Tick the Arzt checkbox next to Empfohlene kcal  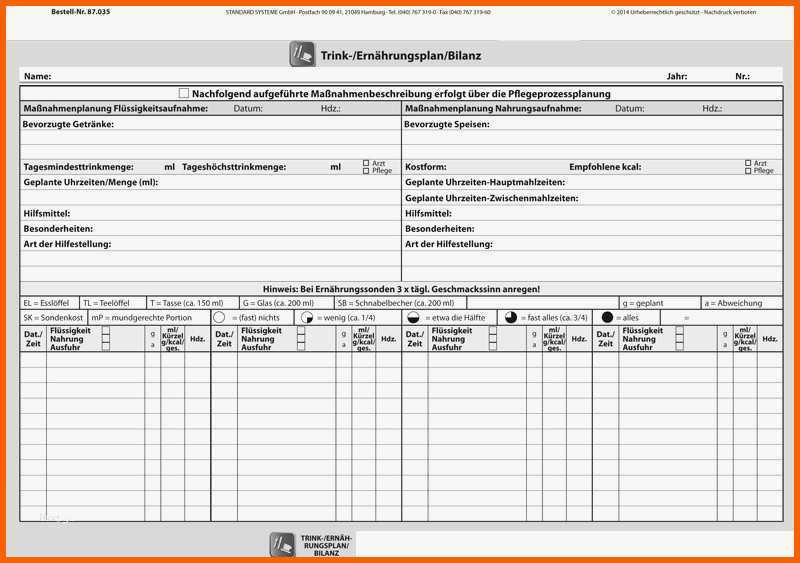(x=748, y=163)
